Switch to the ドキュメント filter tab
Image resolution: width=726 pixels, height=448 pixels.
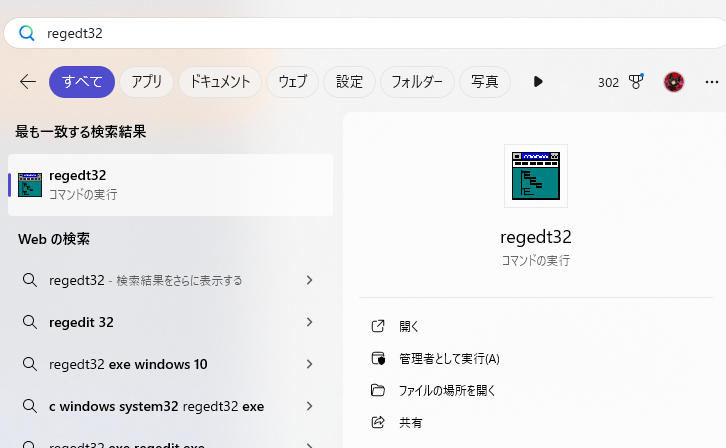coord(220,82)
